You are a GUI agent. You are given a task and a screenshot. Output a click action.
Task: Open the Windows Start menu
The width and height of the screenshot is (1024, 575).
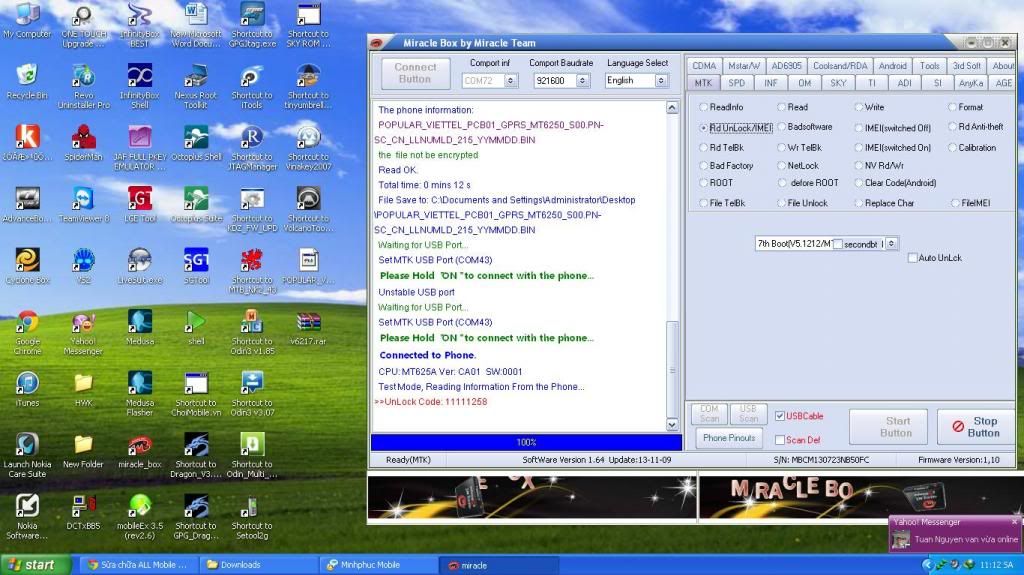[34, 565]
